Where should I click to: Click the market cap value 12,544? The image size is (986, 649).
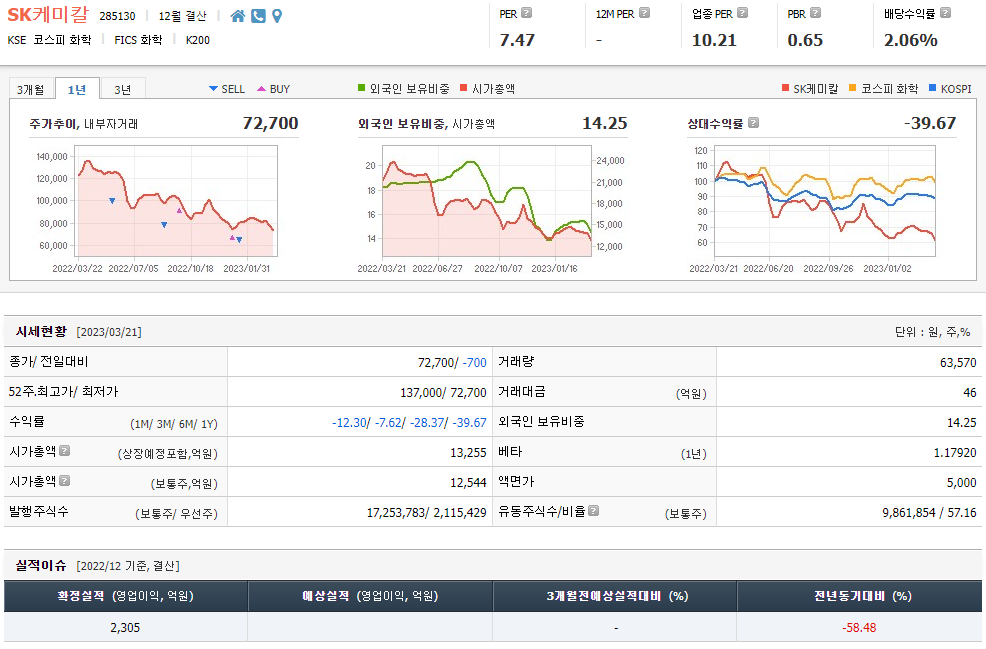tap(468, 482)
